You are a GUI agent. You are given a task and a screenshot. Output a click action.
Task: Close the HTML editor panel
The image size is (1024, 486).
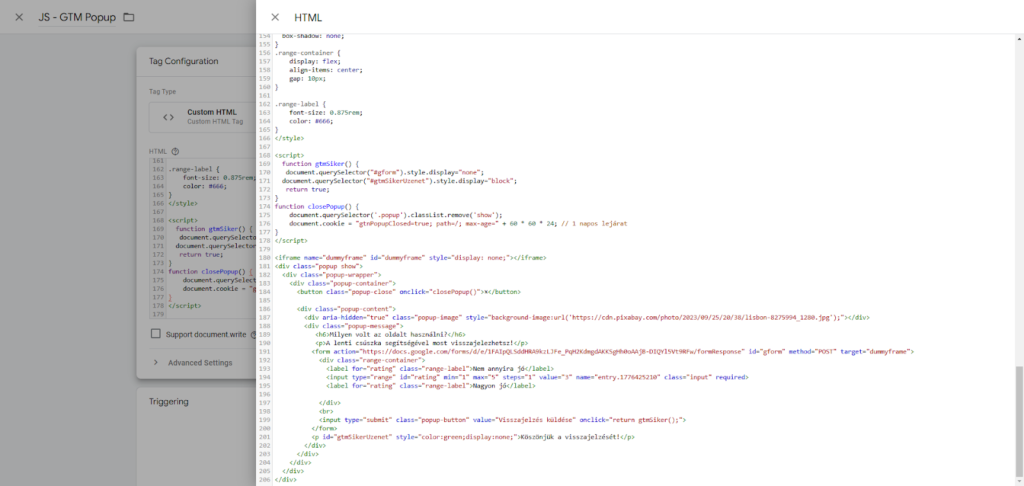pyautogui.click(x=275, y=18)
